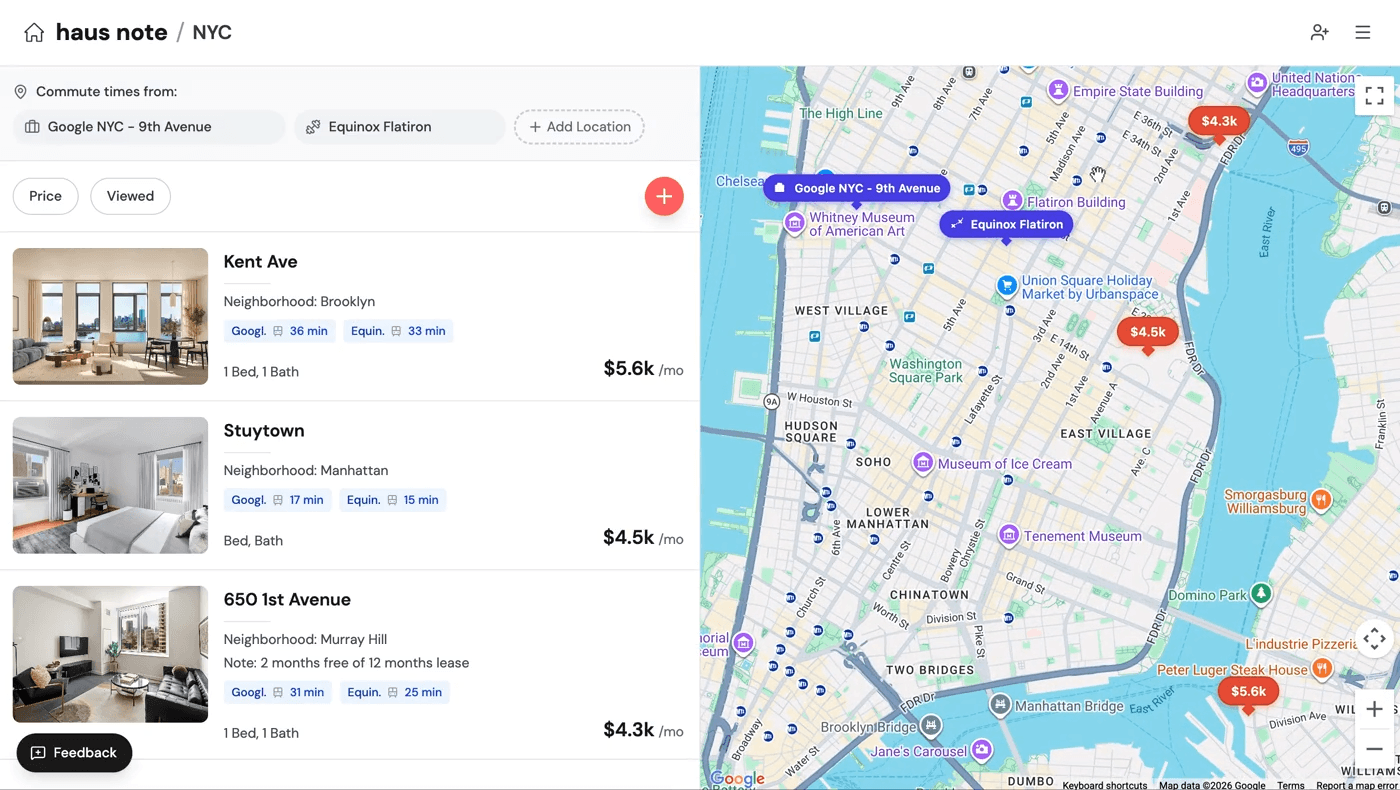
Task: Open the Feedback button
Action: point(74,753)
